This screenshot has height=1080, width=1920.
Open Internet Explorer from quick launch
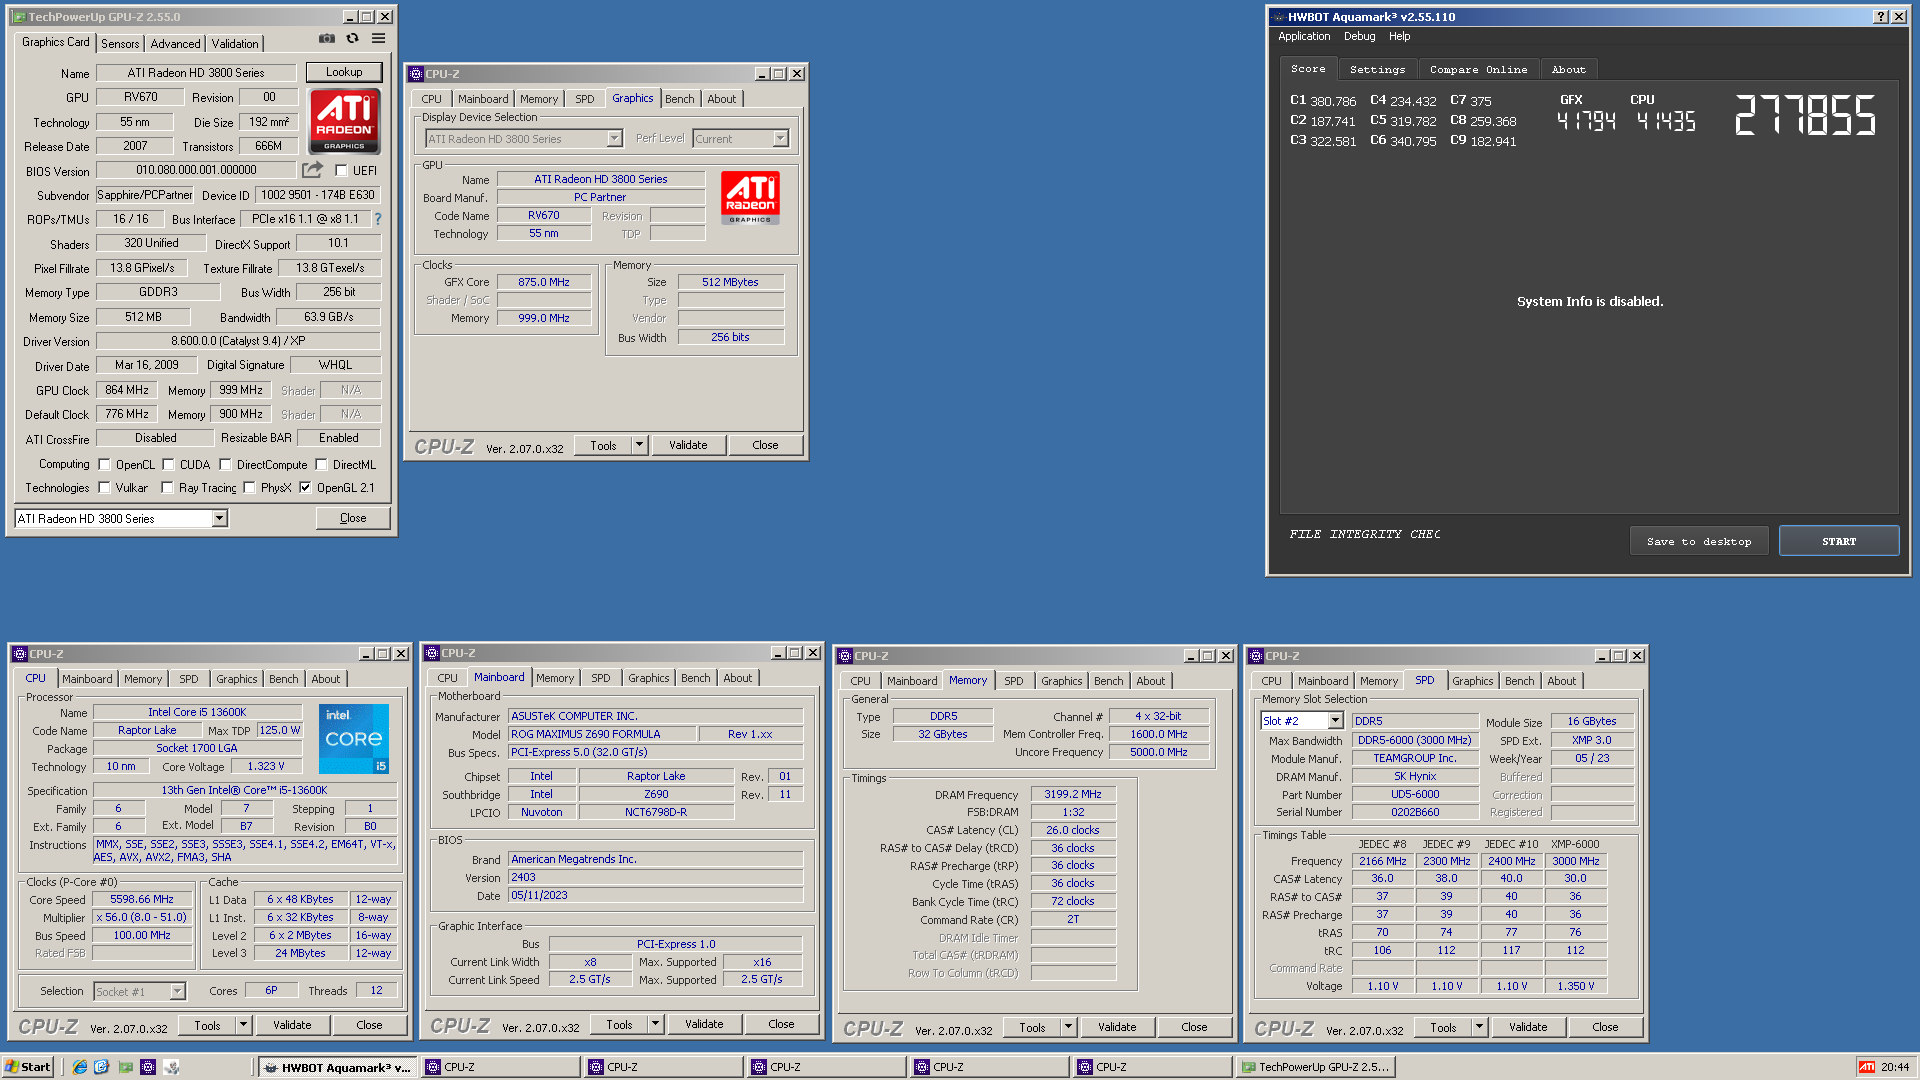pos(79,1067)
